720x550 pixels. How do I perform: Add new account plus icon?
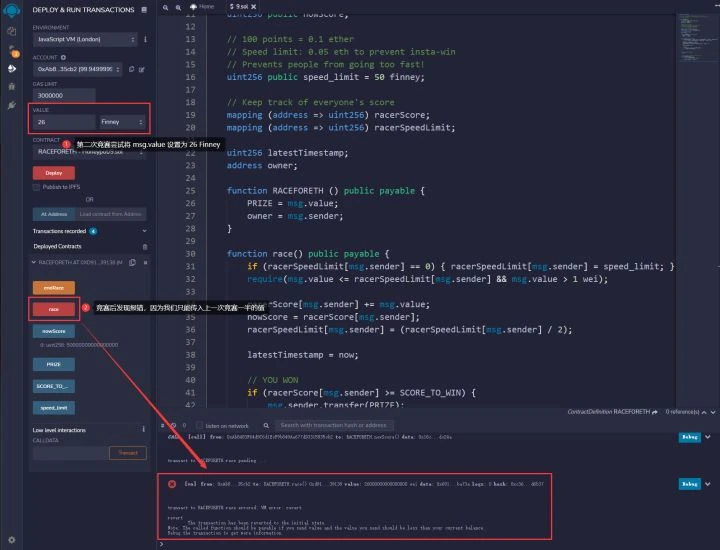click(x=63, y=57)
